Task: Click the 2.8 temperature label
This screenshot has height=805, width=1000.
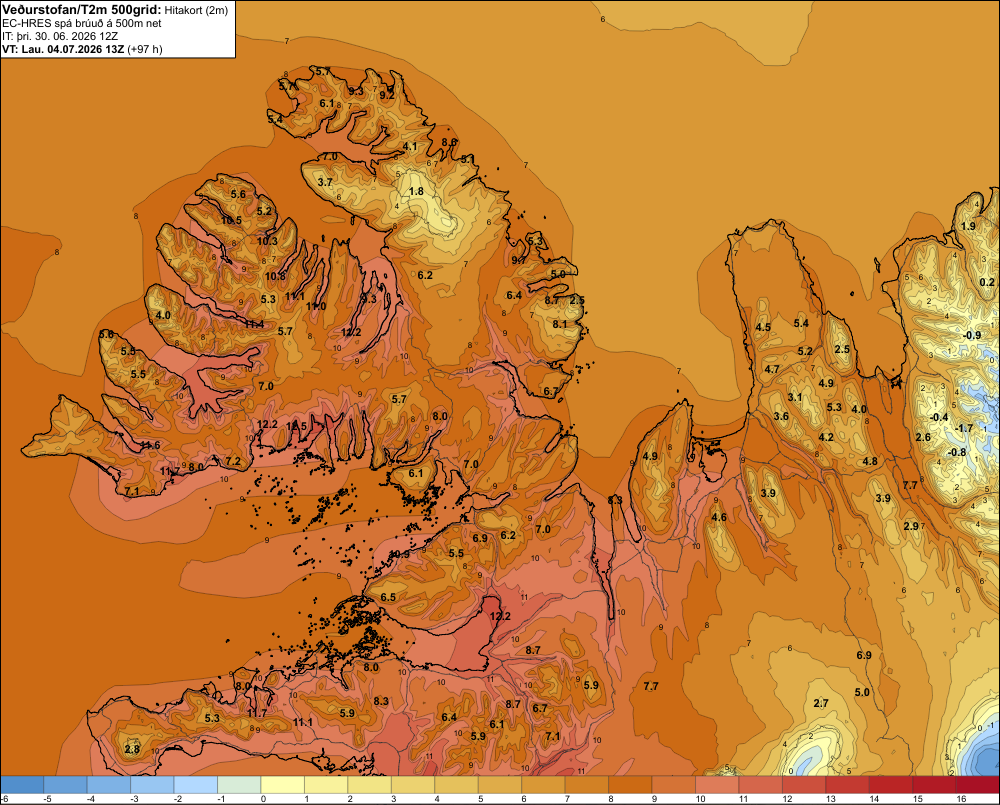Action: tap(132, 749)
